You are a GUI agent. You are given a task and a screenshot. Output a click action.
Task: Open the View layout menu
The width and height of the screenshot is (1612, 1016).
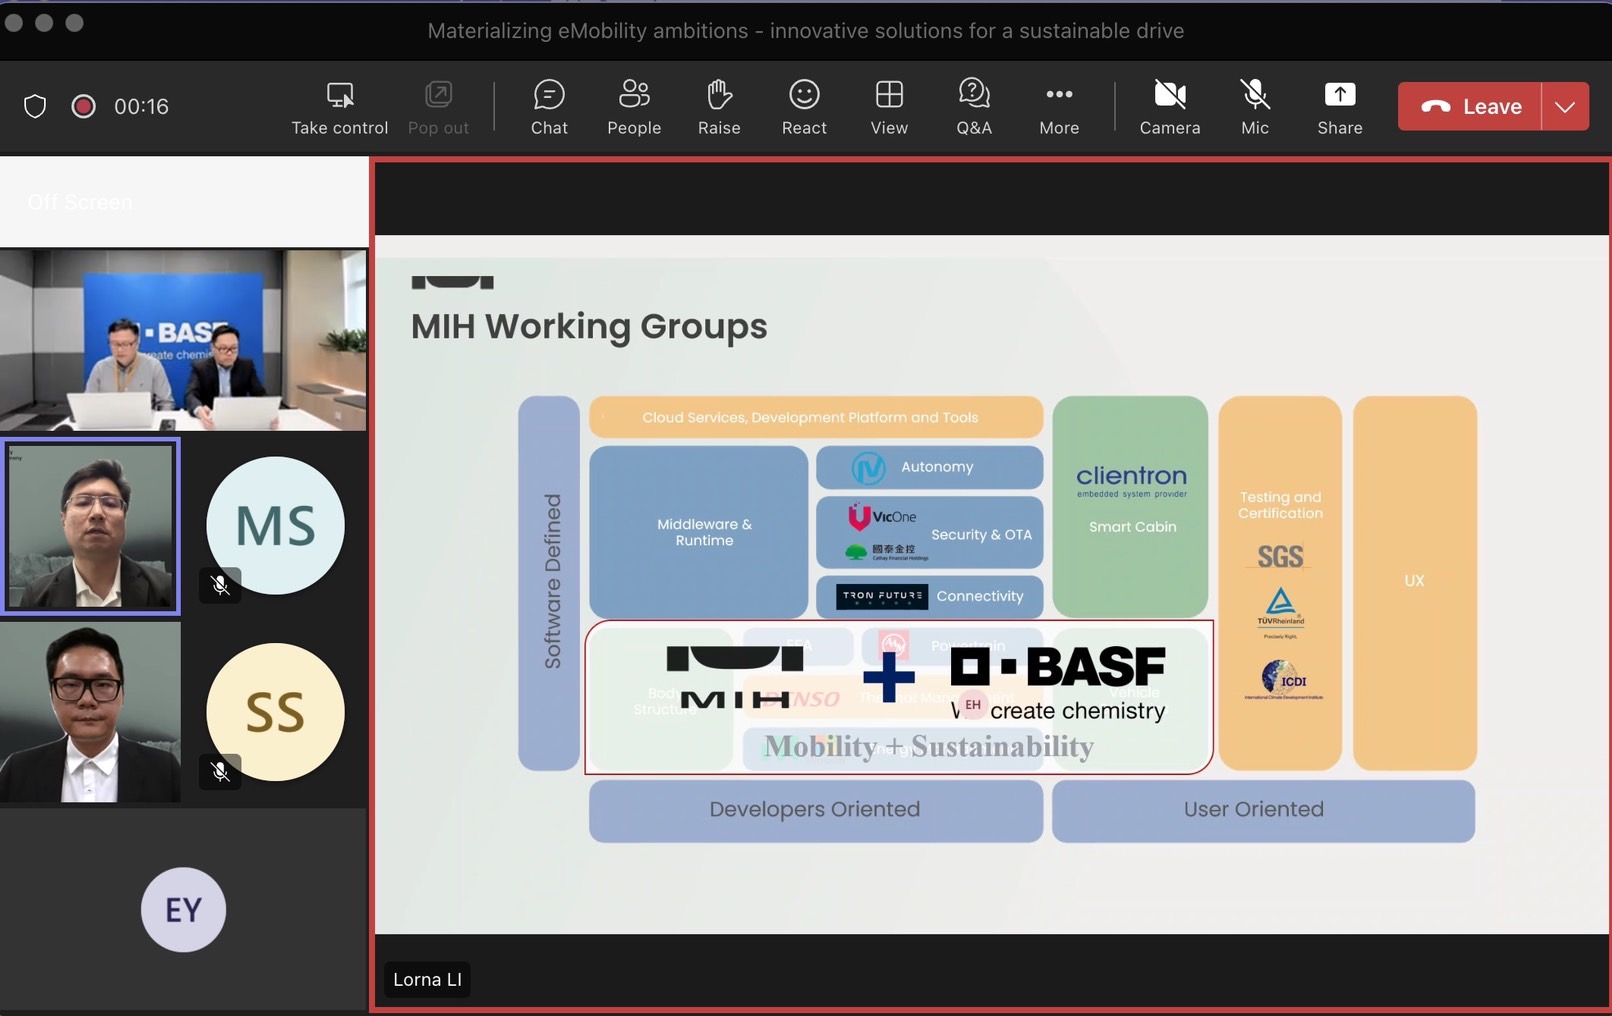coord(889,106)
